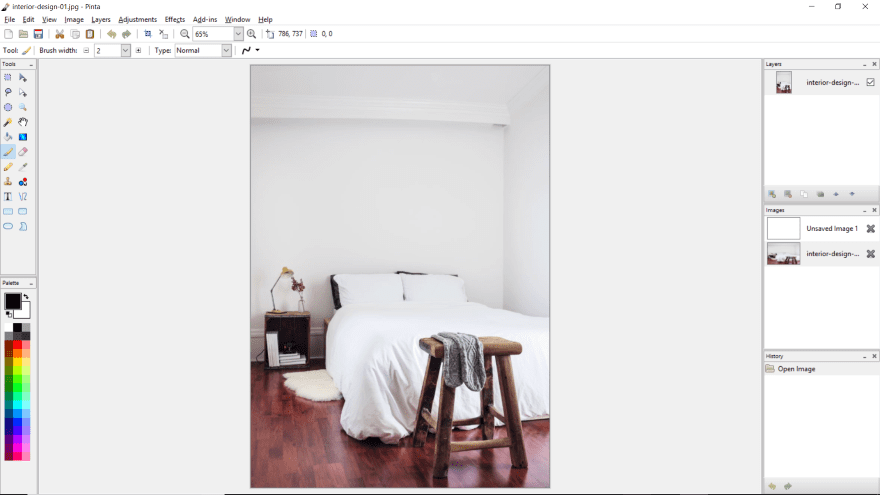Image resolution: width=880 pixels, height=495 pixels.
Task: Close the Layers panel
Action: [874, 65]
